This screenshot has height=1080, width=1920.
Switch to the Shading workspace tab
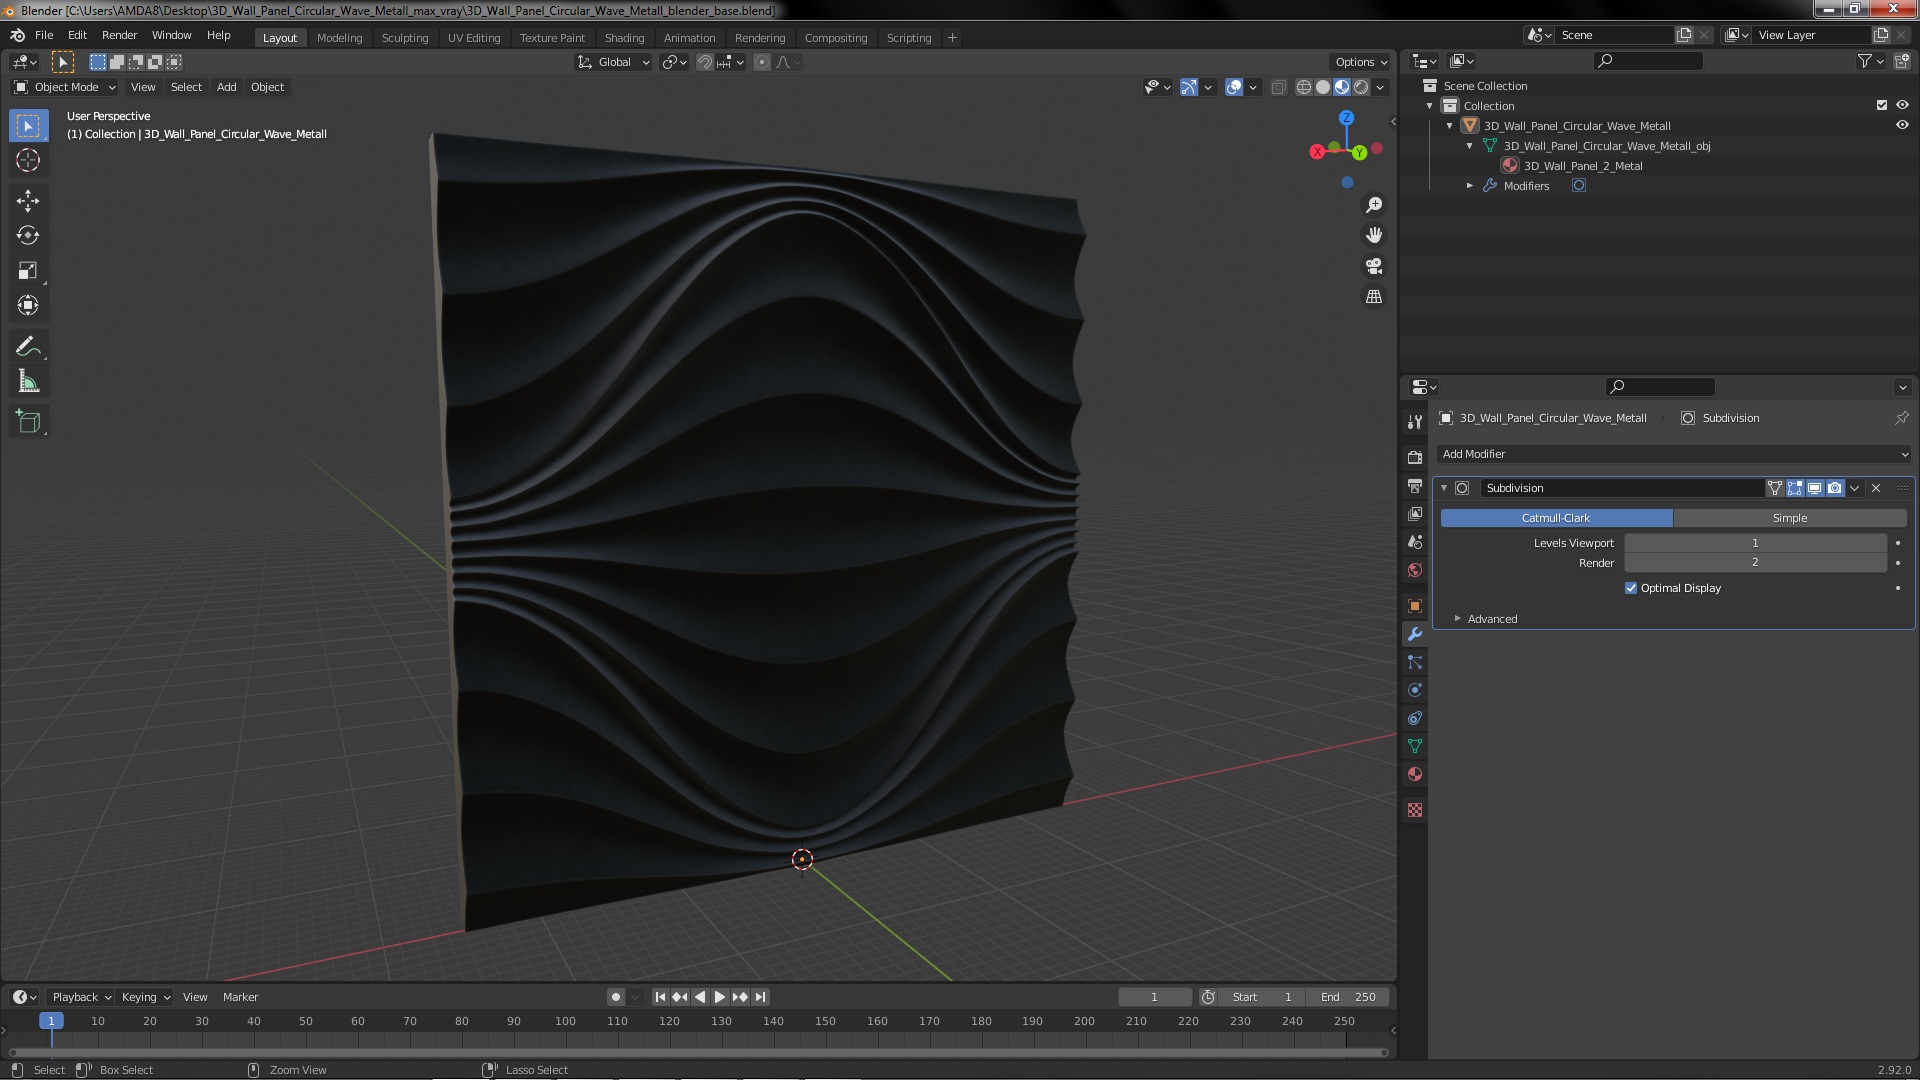click(x=624, y=38)
